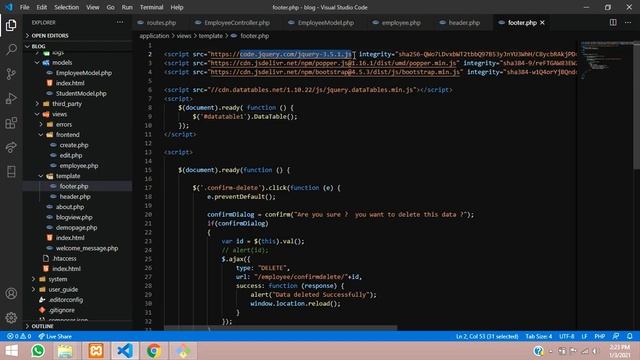The width and height of the screenshot is (640, 360).
Task: Open the Source Control view
Action: (11, 74)
